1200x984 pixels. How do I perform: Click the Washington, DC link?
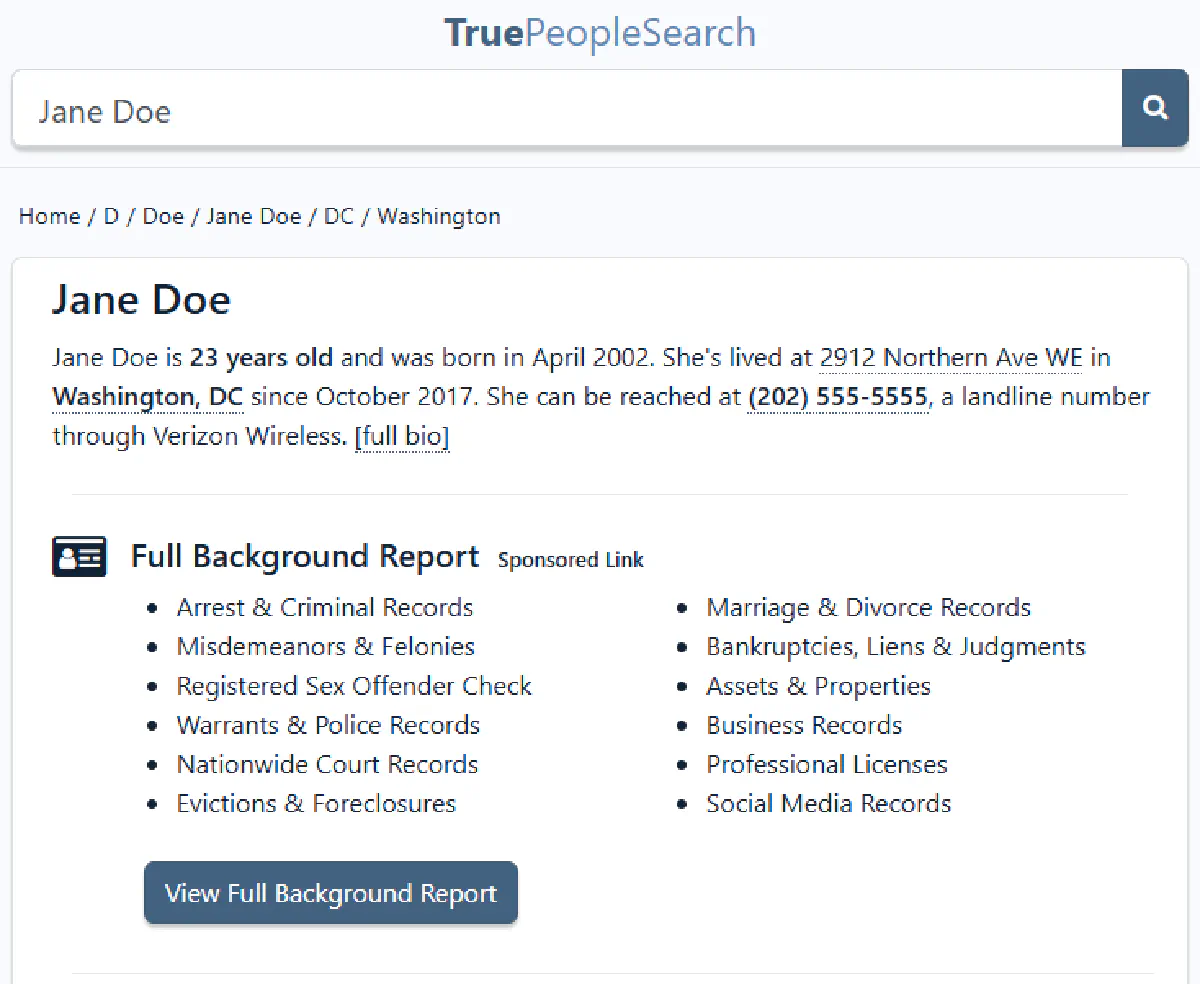point(146,396)
